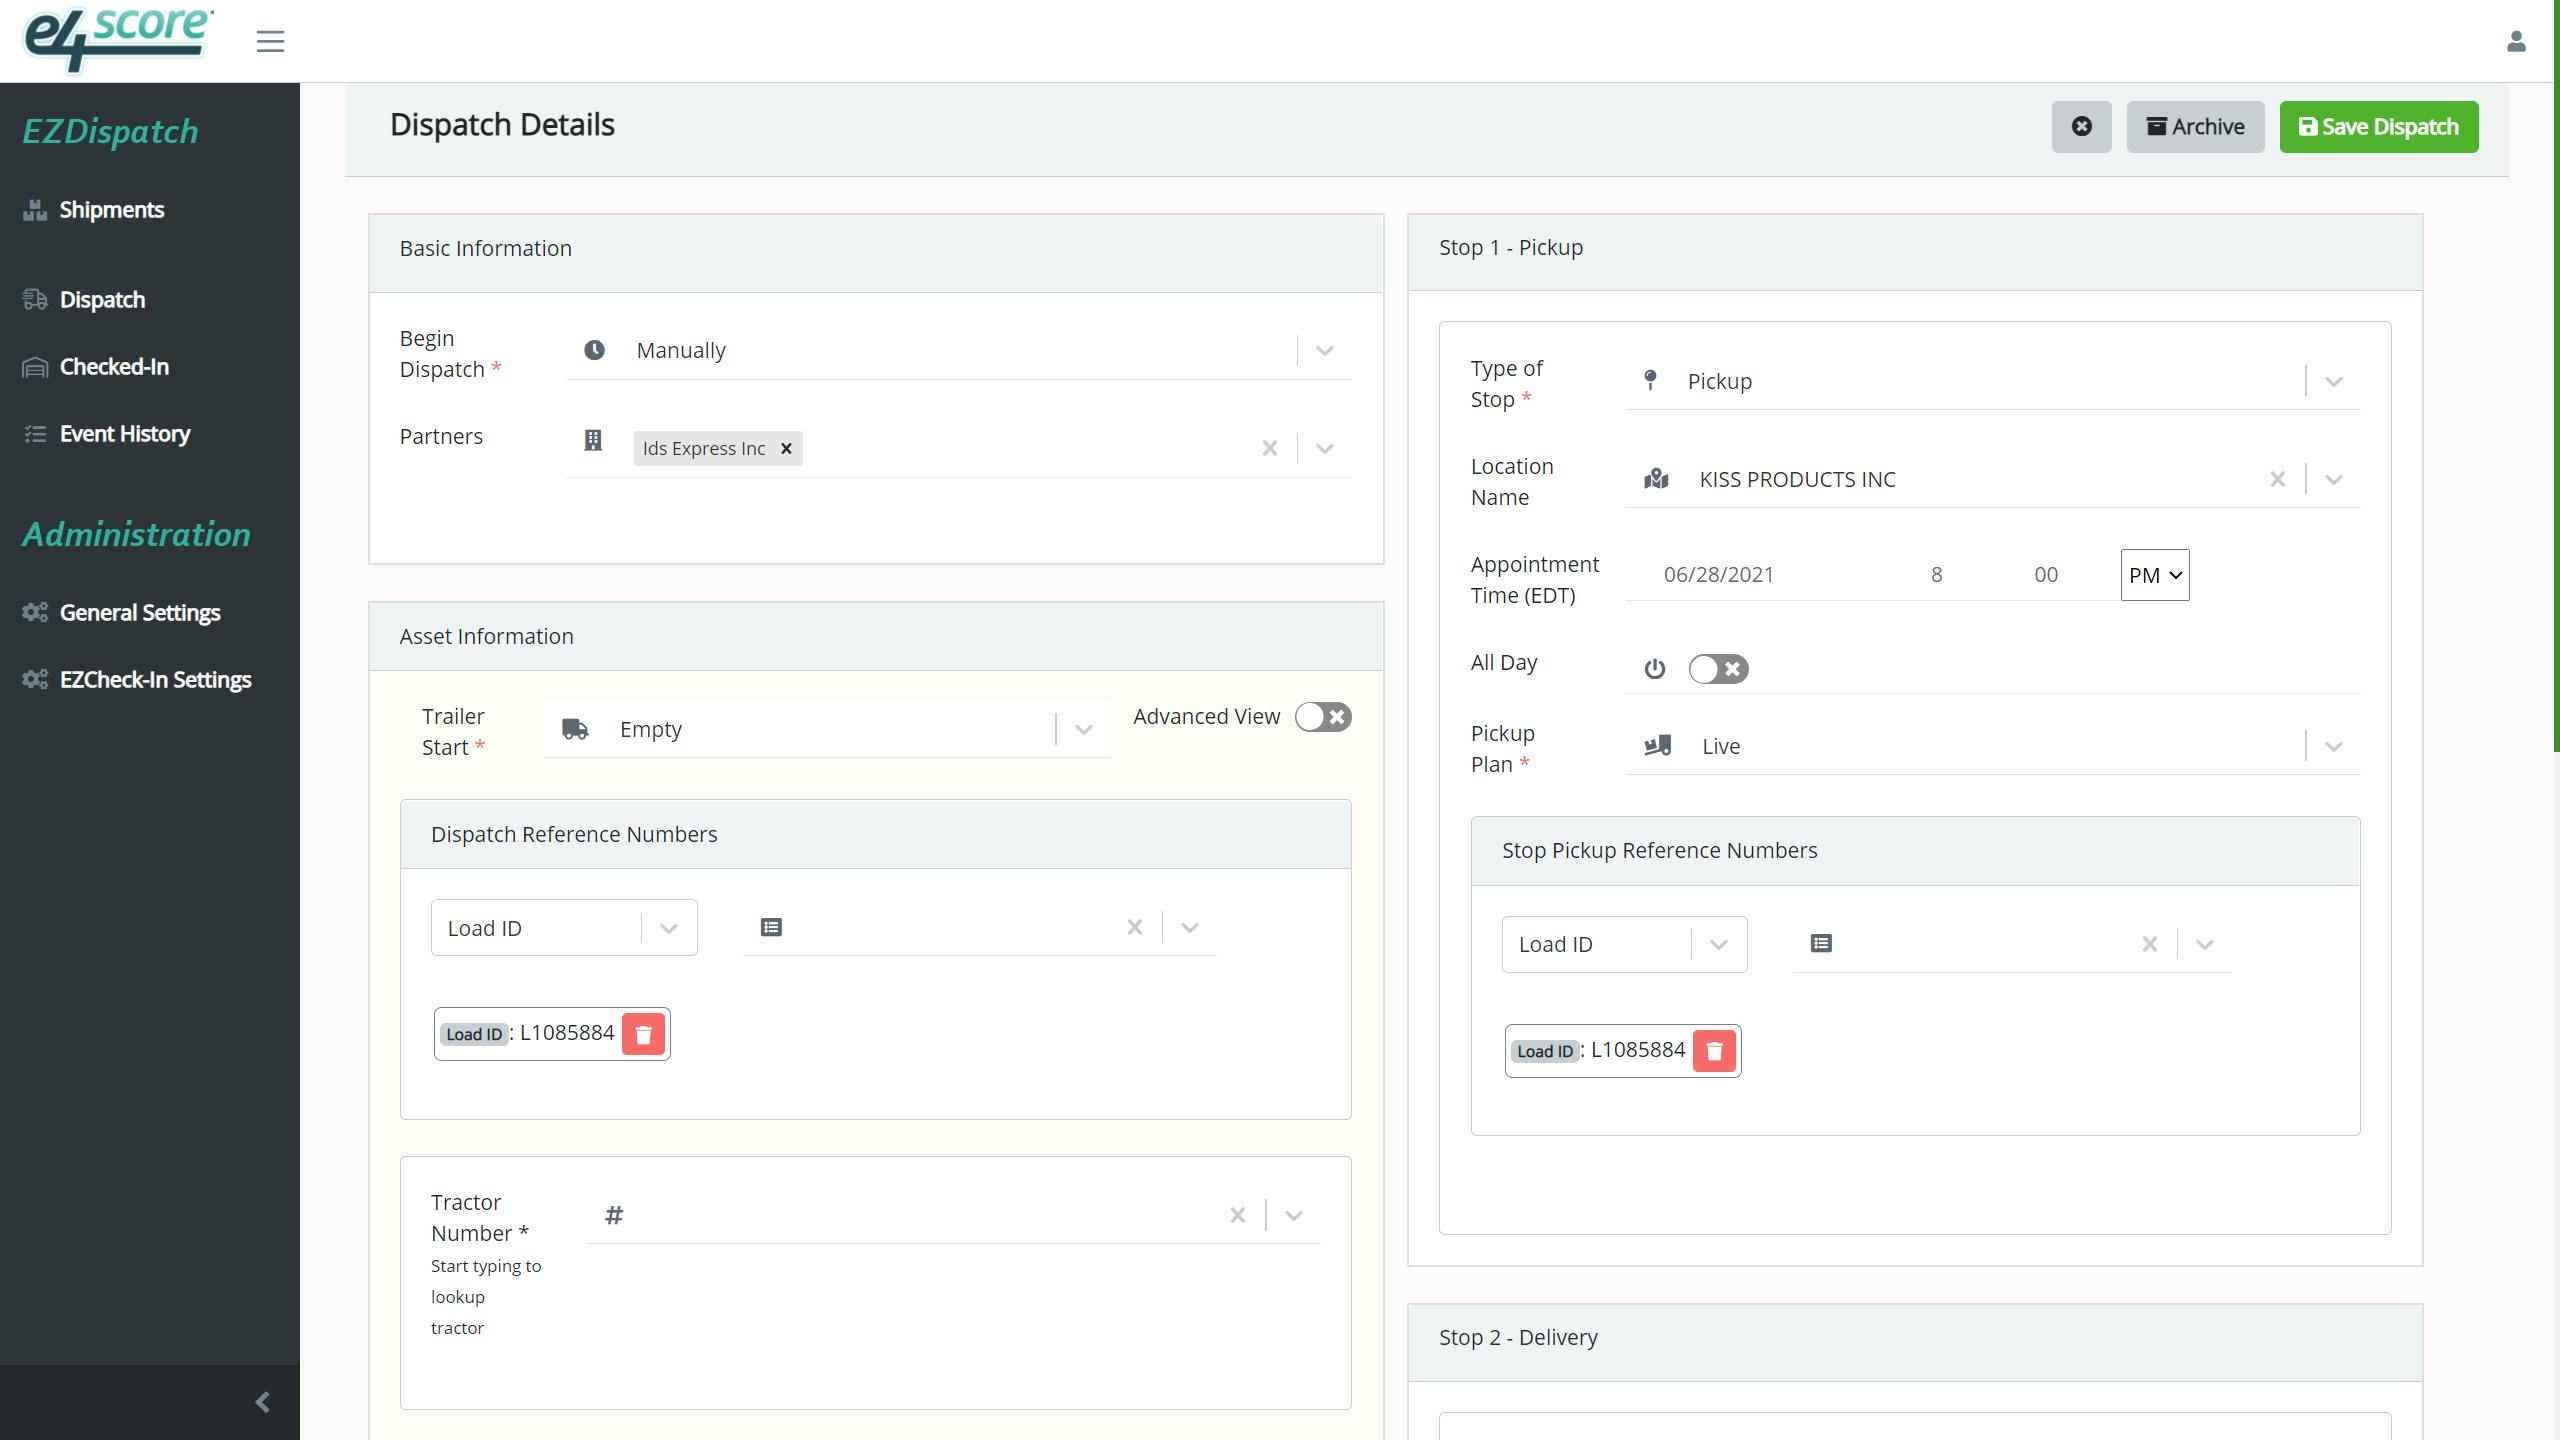Expand the Begin Dispatch dropdown
The image size is (2560, 1440).
pos(1324,351)
